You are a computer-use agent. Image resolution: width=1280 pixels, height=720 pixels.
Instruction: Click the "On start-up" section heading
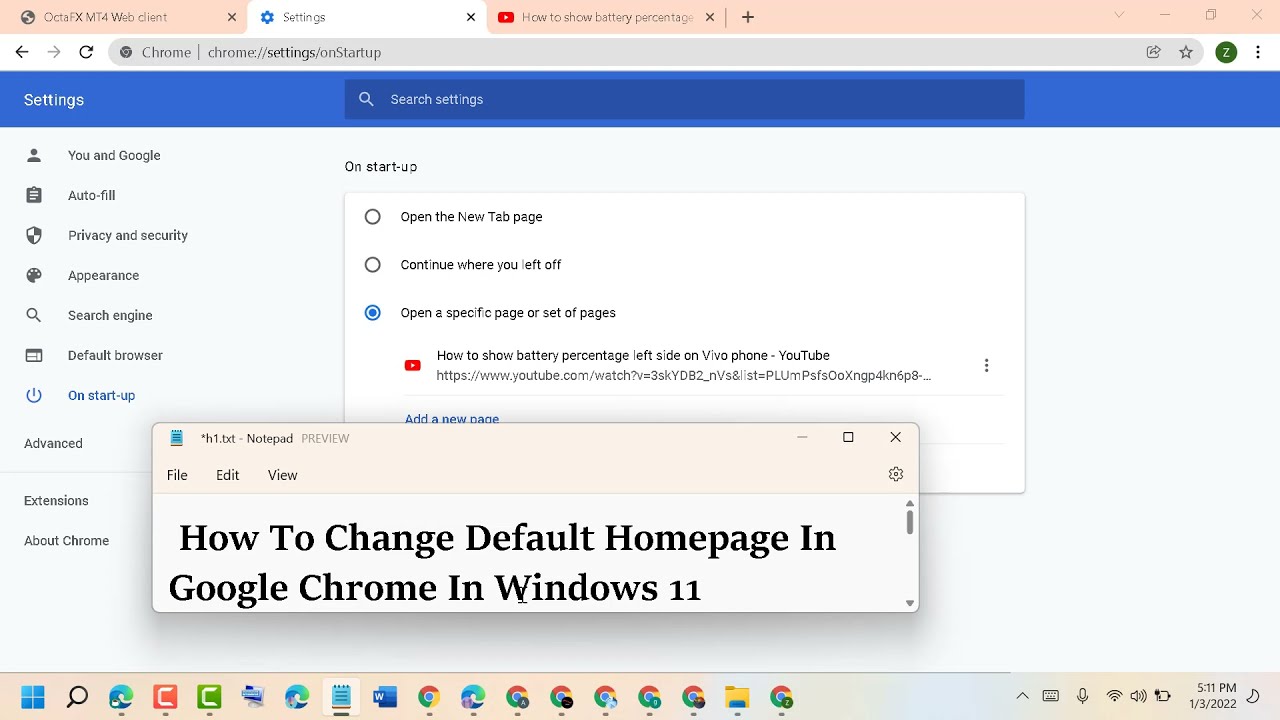pyautogui.click(x=381, y=167)
